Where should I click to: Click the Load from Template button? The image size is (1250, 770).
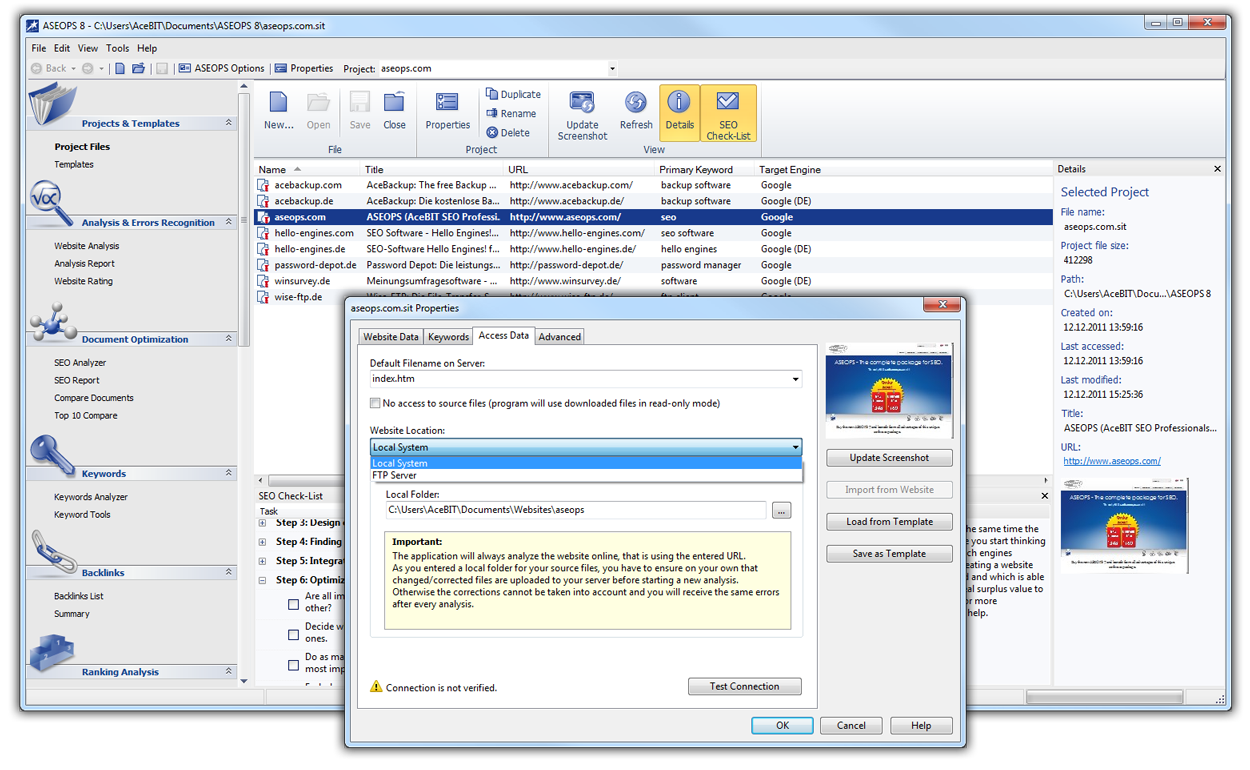(x=889, y=522)
